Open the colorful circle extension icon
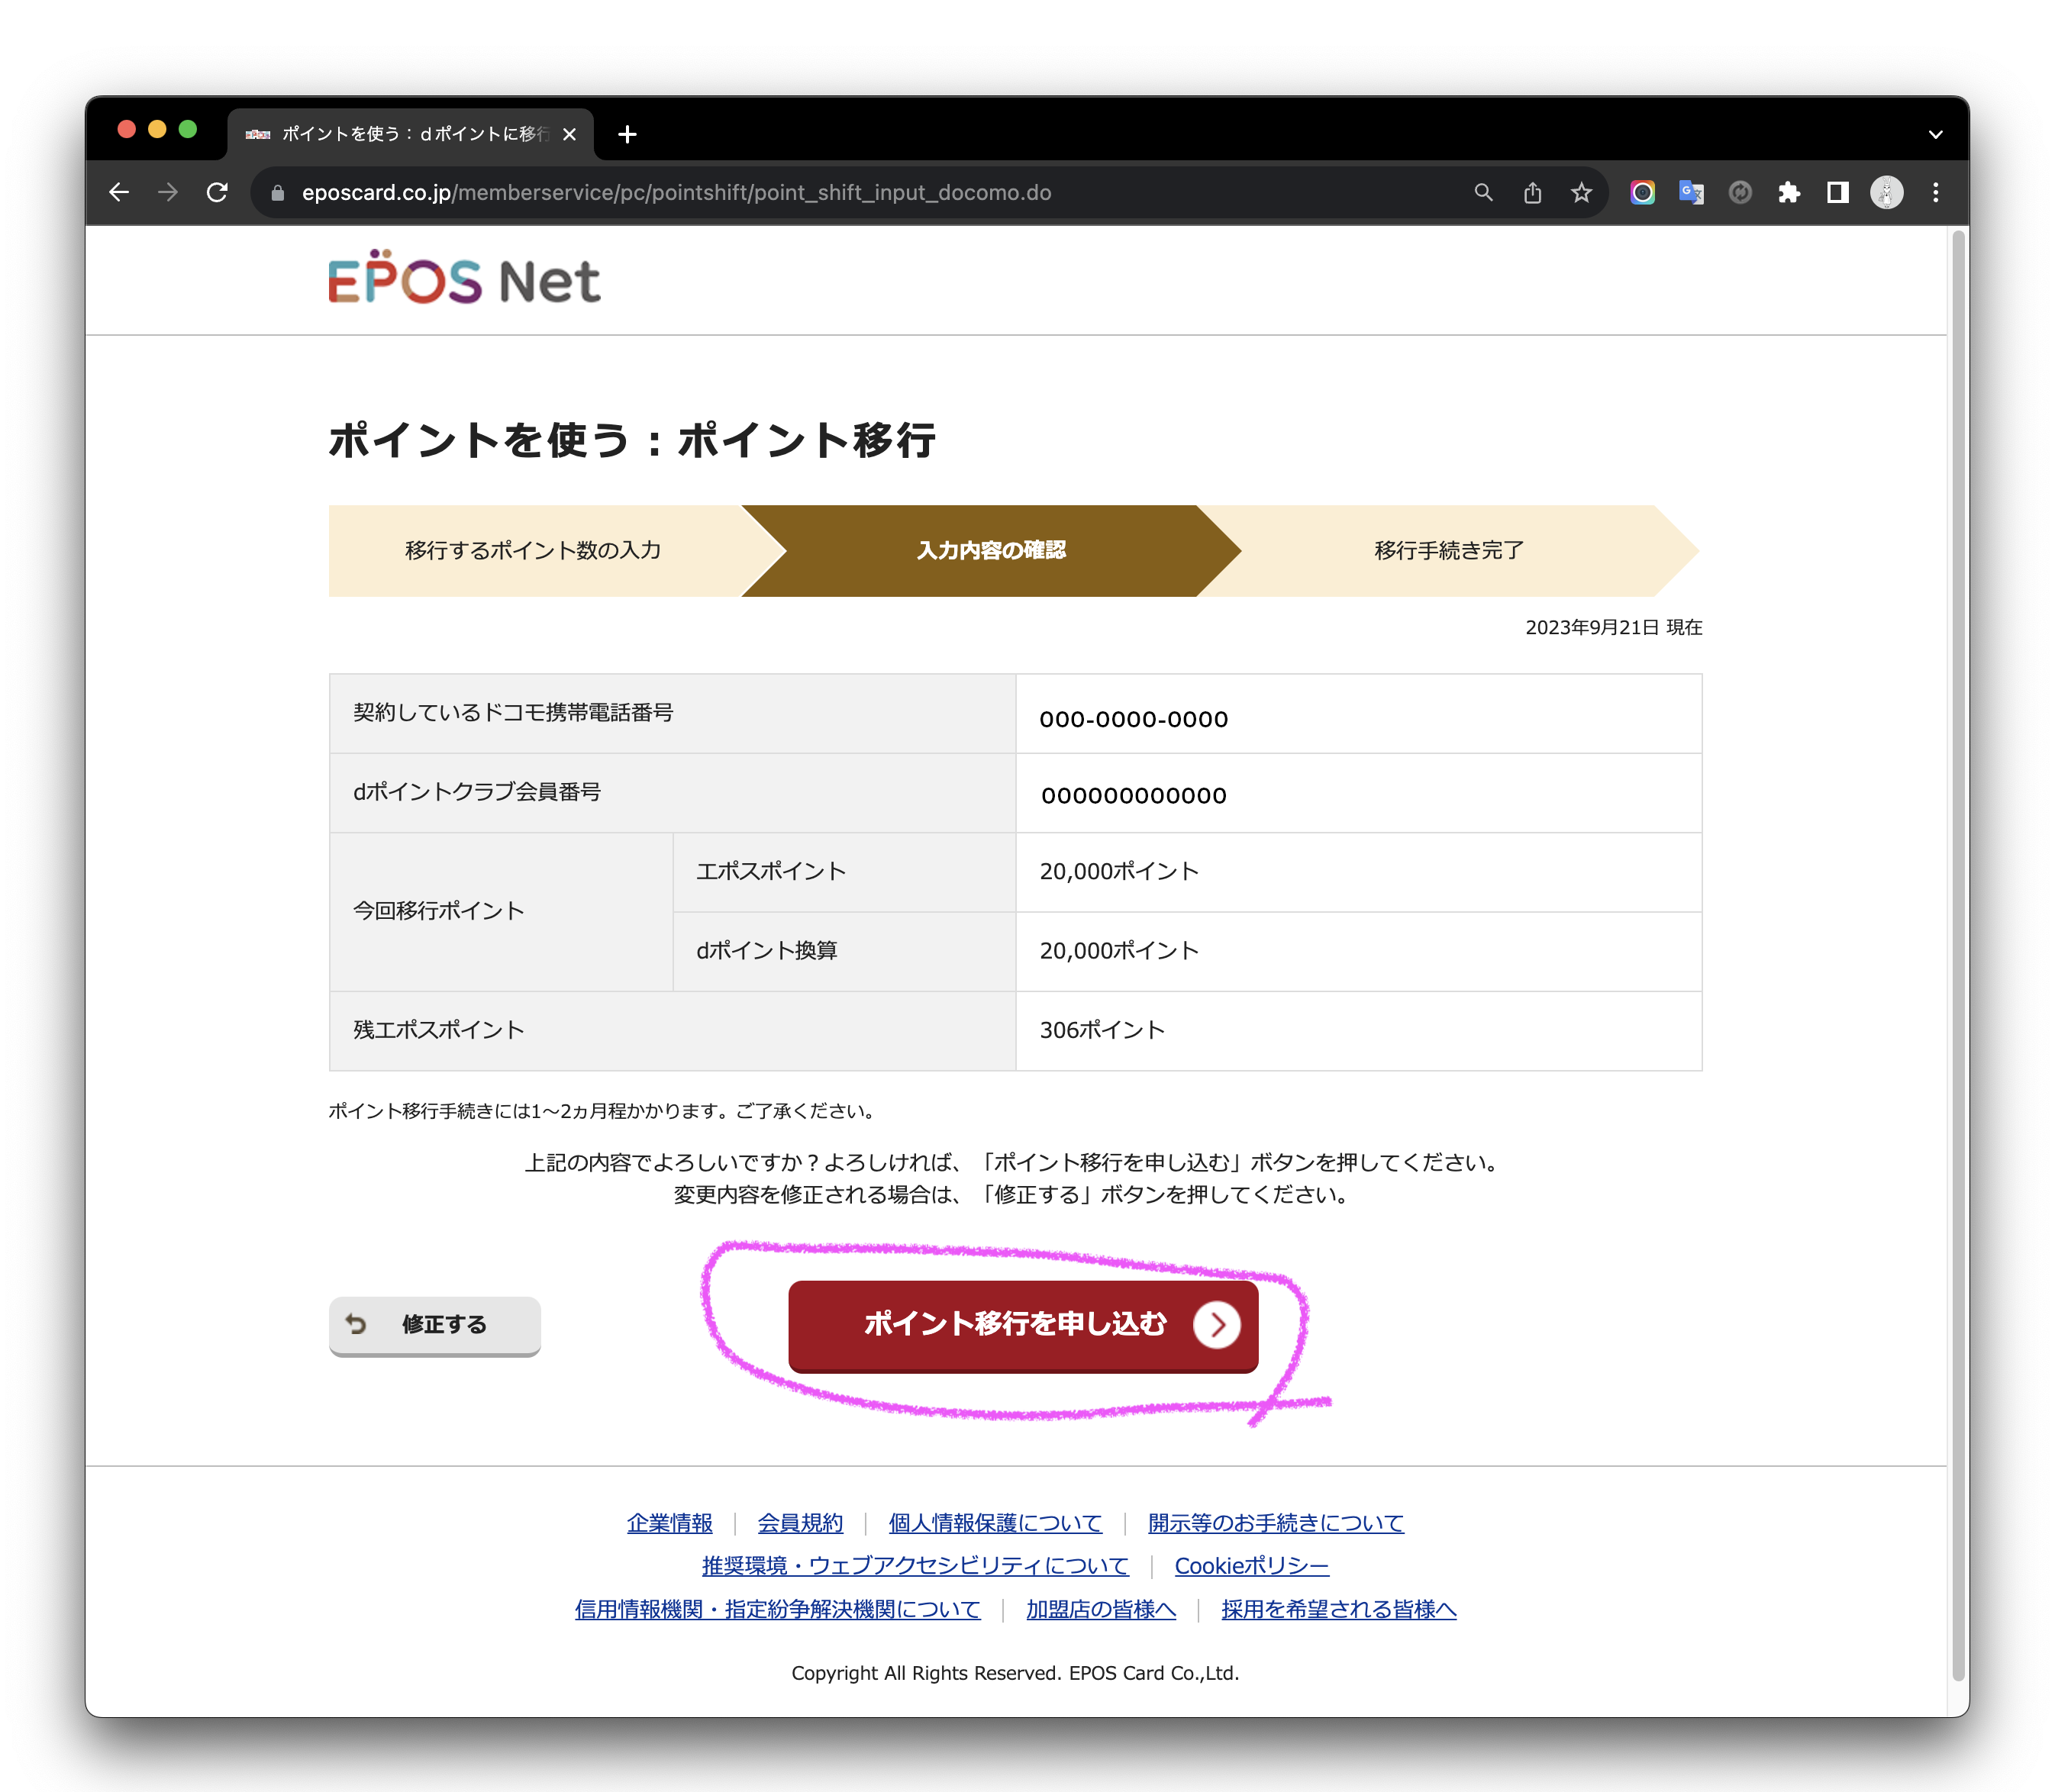This screenshot has width=2055, height=1792. pyautogui.click(x=1642, y=192)
